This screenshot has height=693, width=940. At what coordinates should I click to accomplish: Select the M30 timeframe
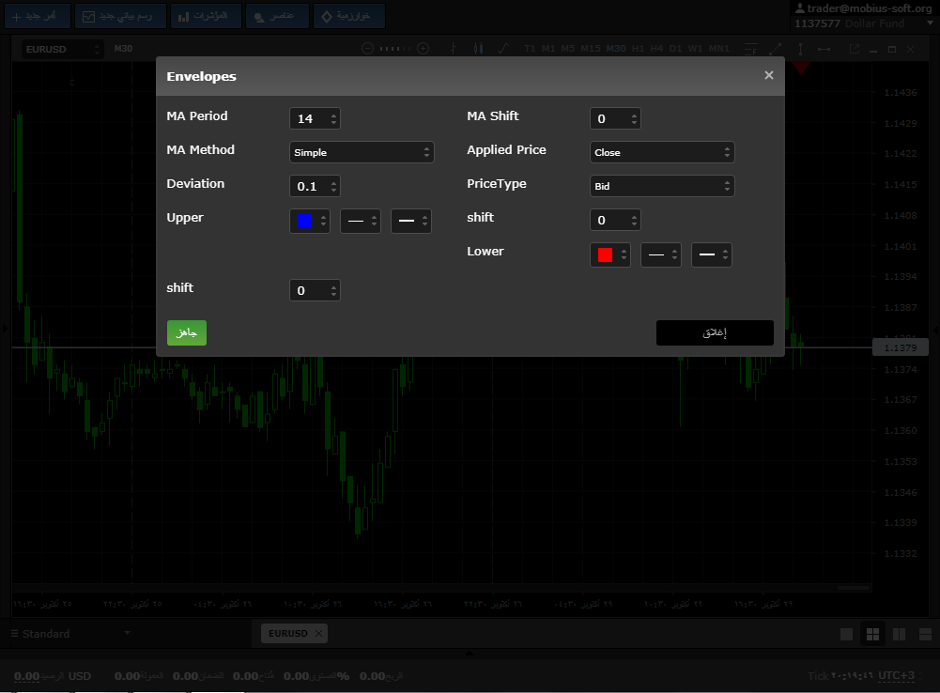616,49
